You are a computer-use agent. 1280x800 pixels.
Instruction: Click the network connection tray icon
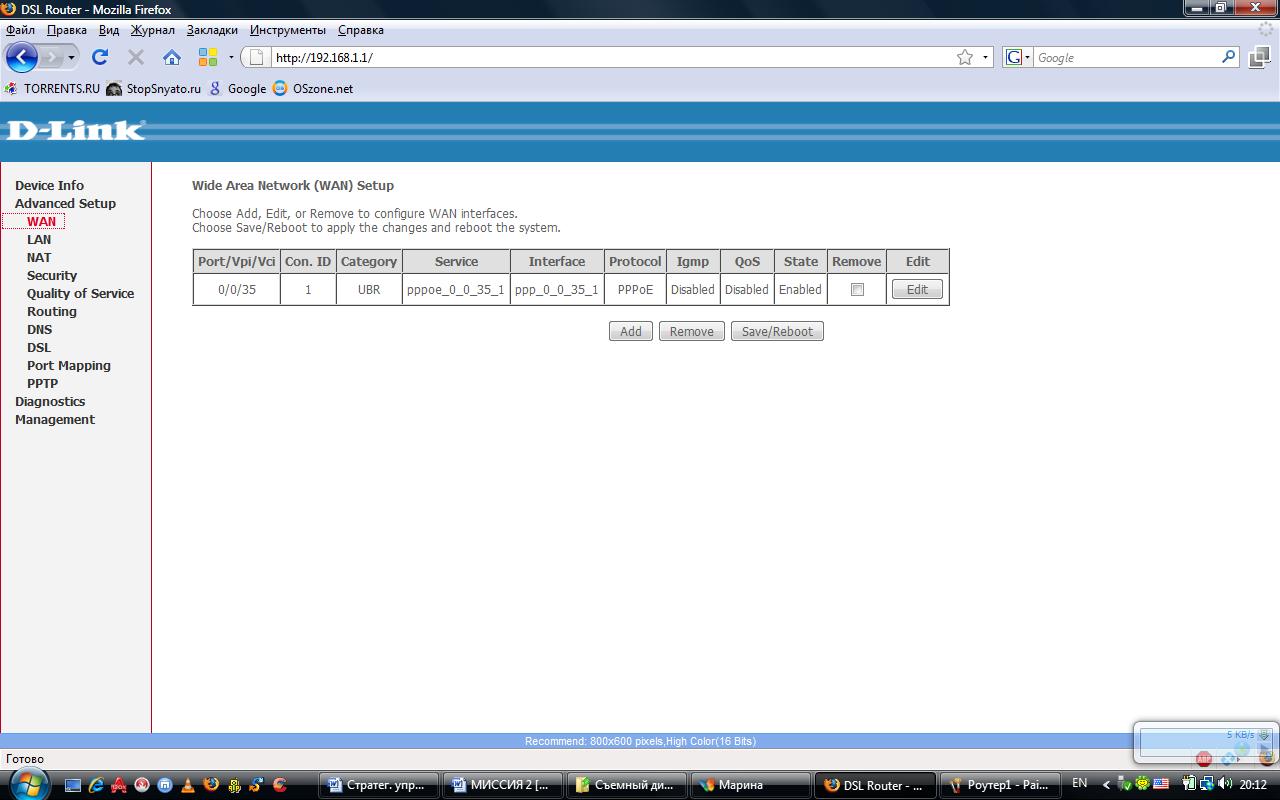coord(1207,784)
